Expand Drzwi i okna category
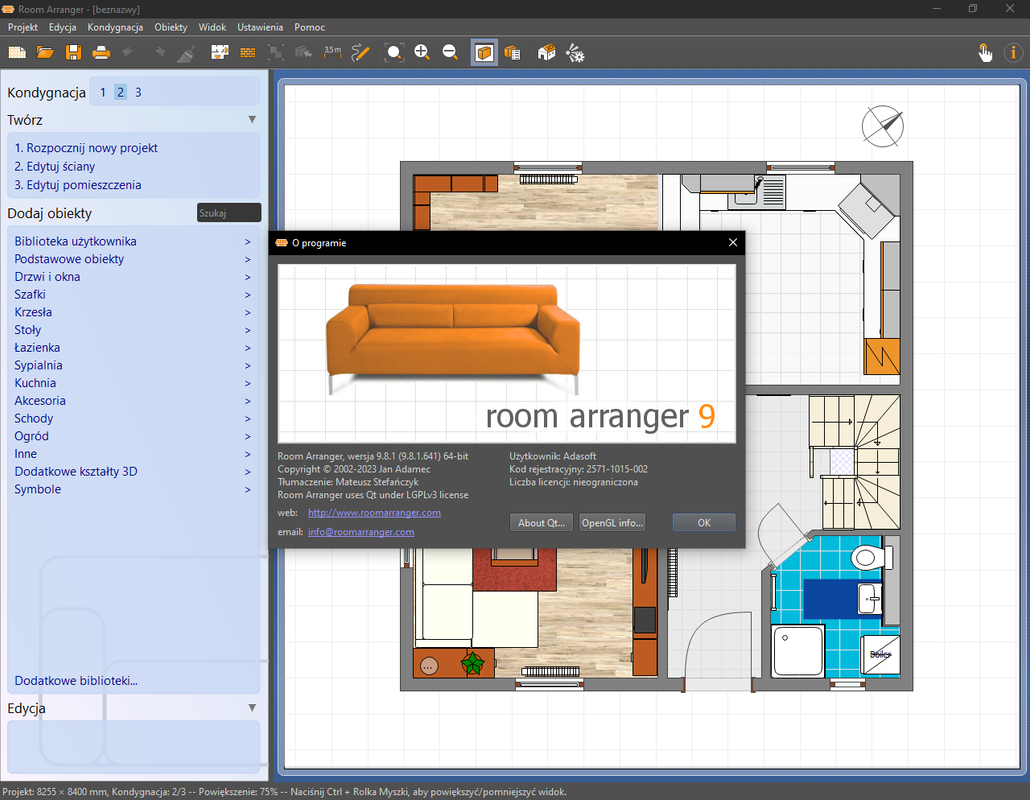 point(133,277)
